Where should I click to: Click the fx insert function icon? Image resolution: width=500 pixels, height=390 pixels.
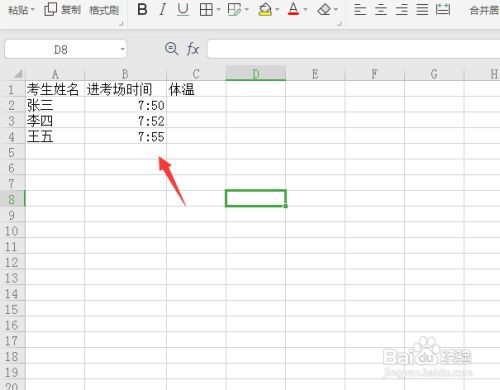193,49
